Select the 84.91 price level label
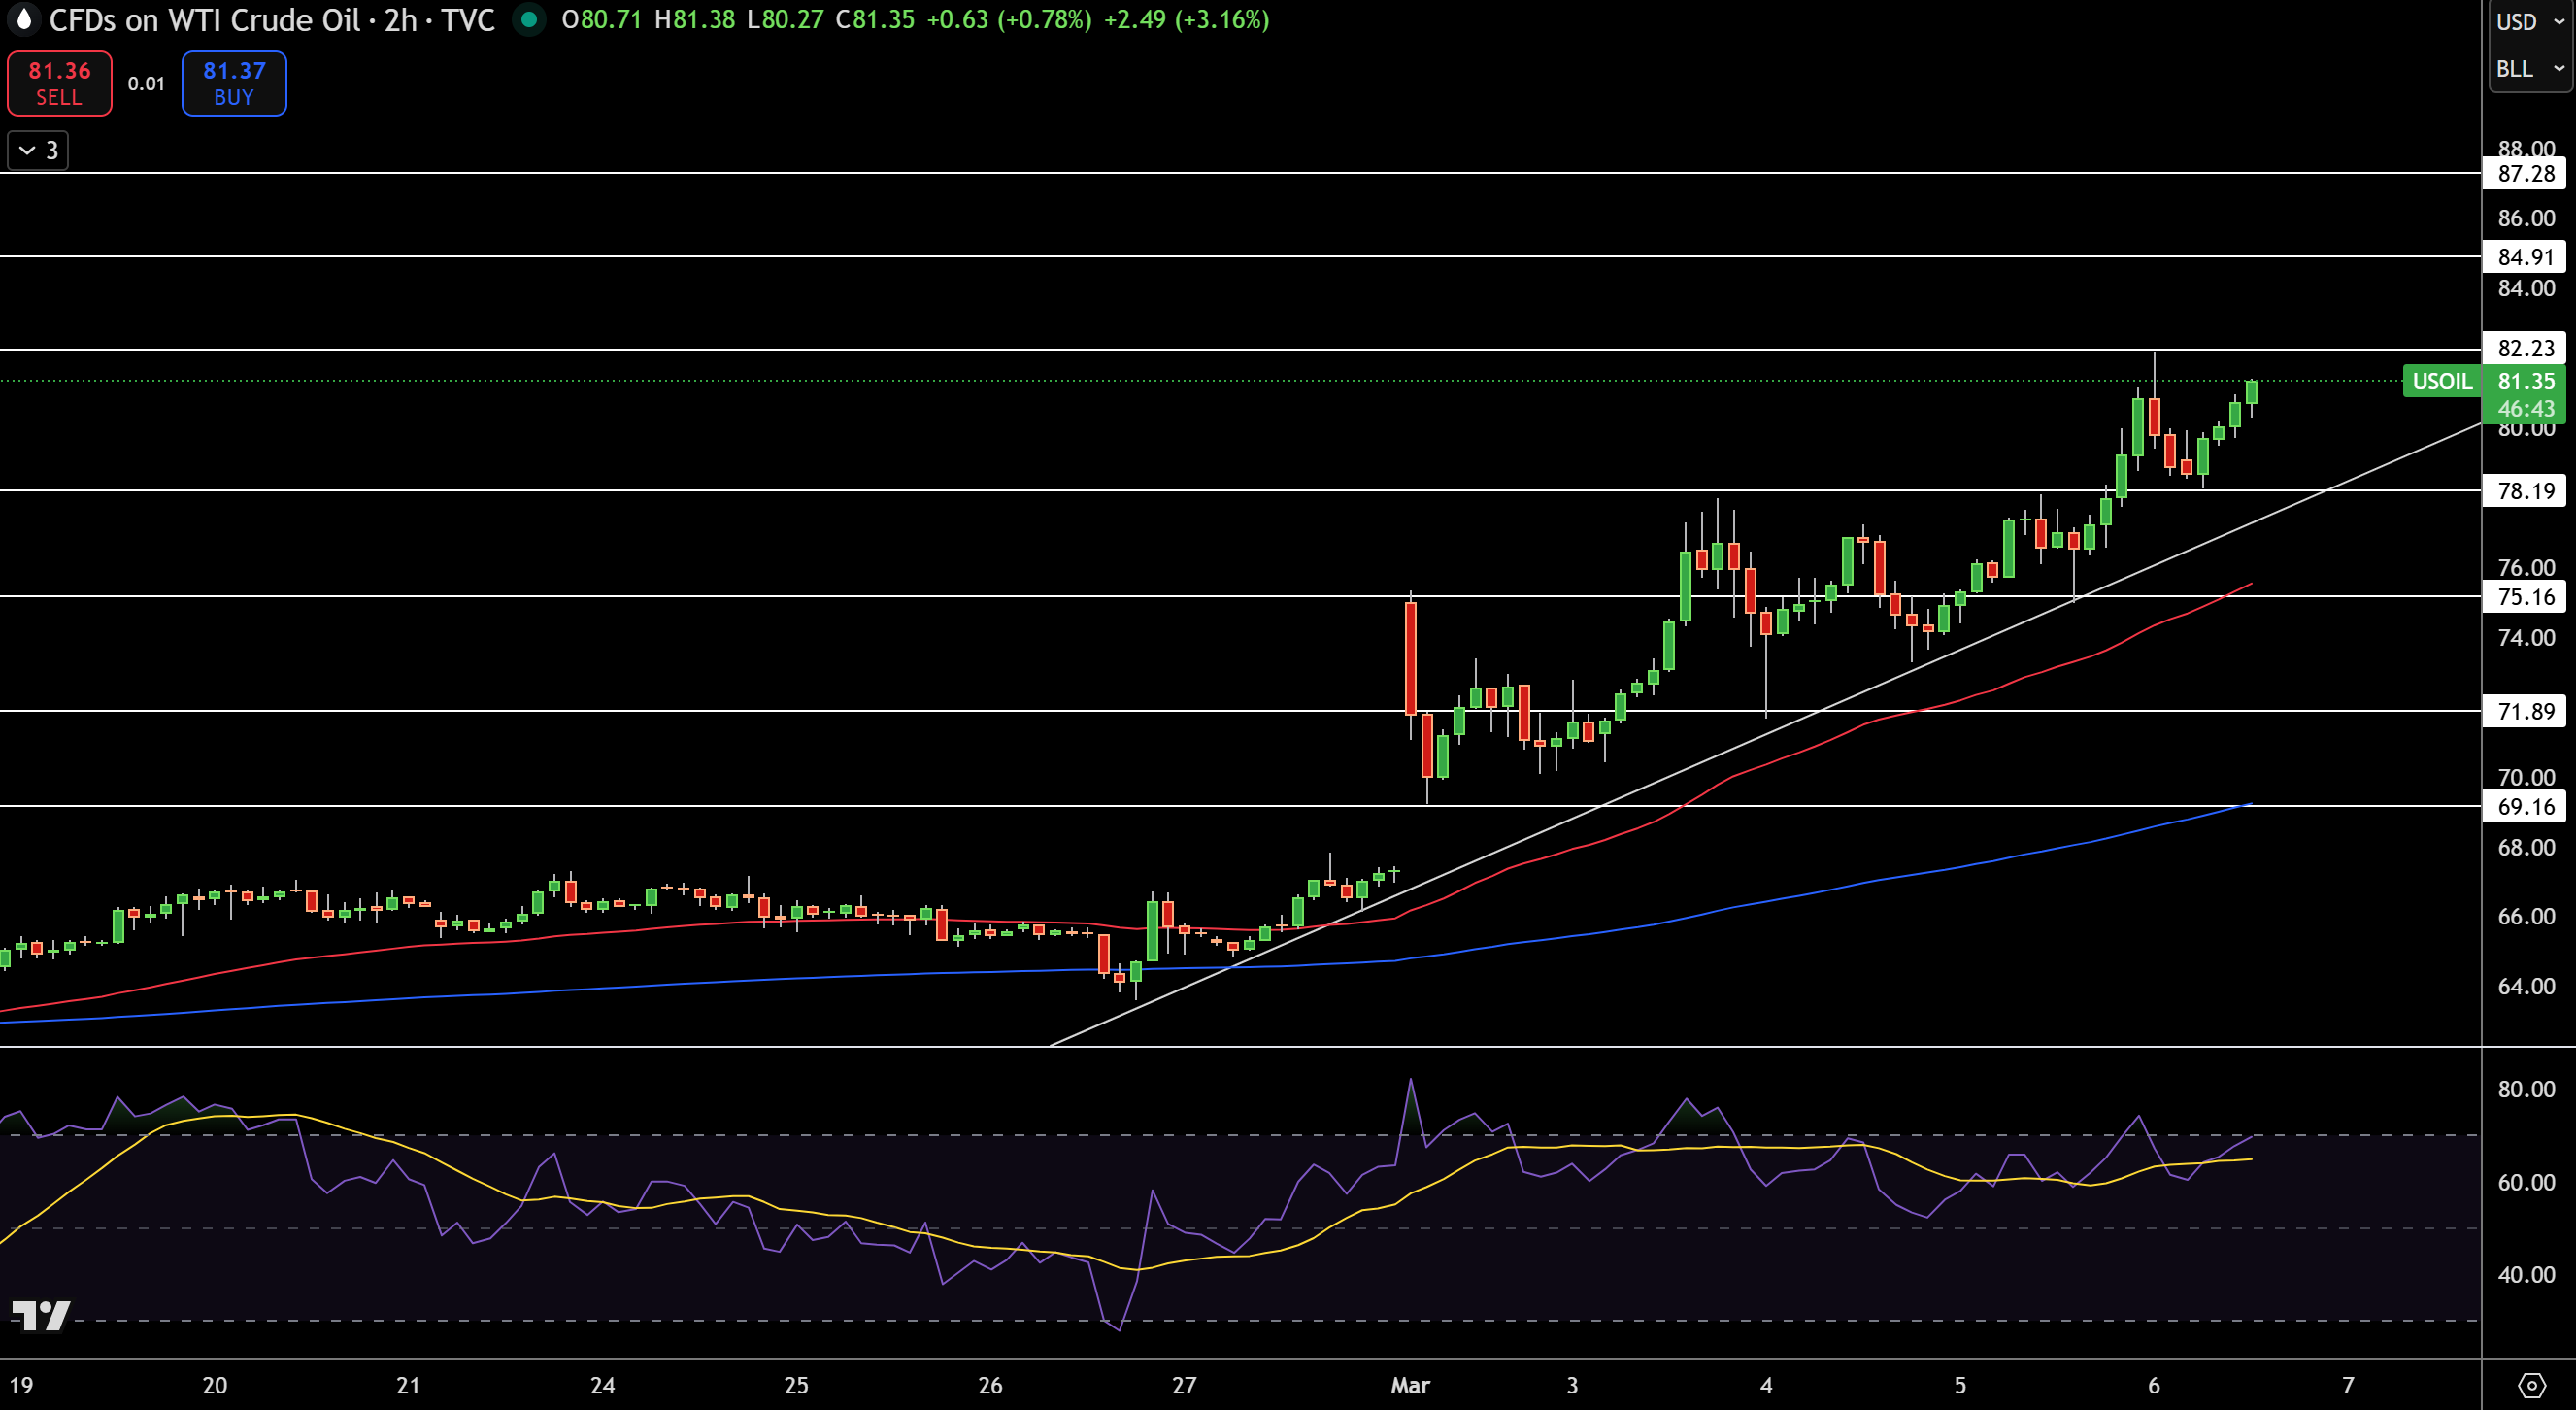The image size is (2576, 1410). (x=2525, y=256)
